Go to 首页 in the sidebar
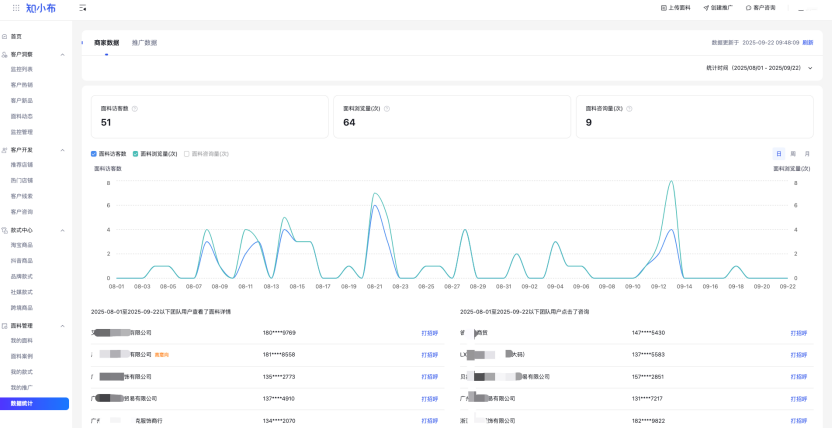Image resolution: width=832 pixels, height=428 pixels. tap(16, 37)
